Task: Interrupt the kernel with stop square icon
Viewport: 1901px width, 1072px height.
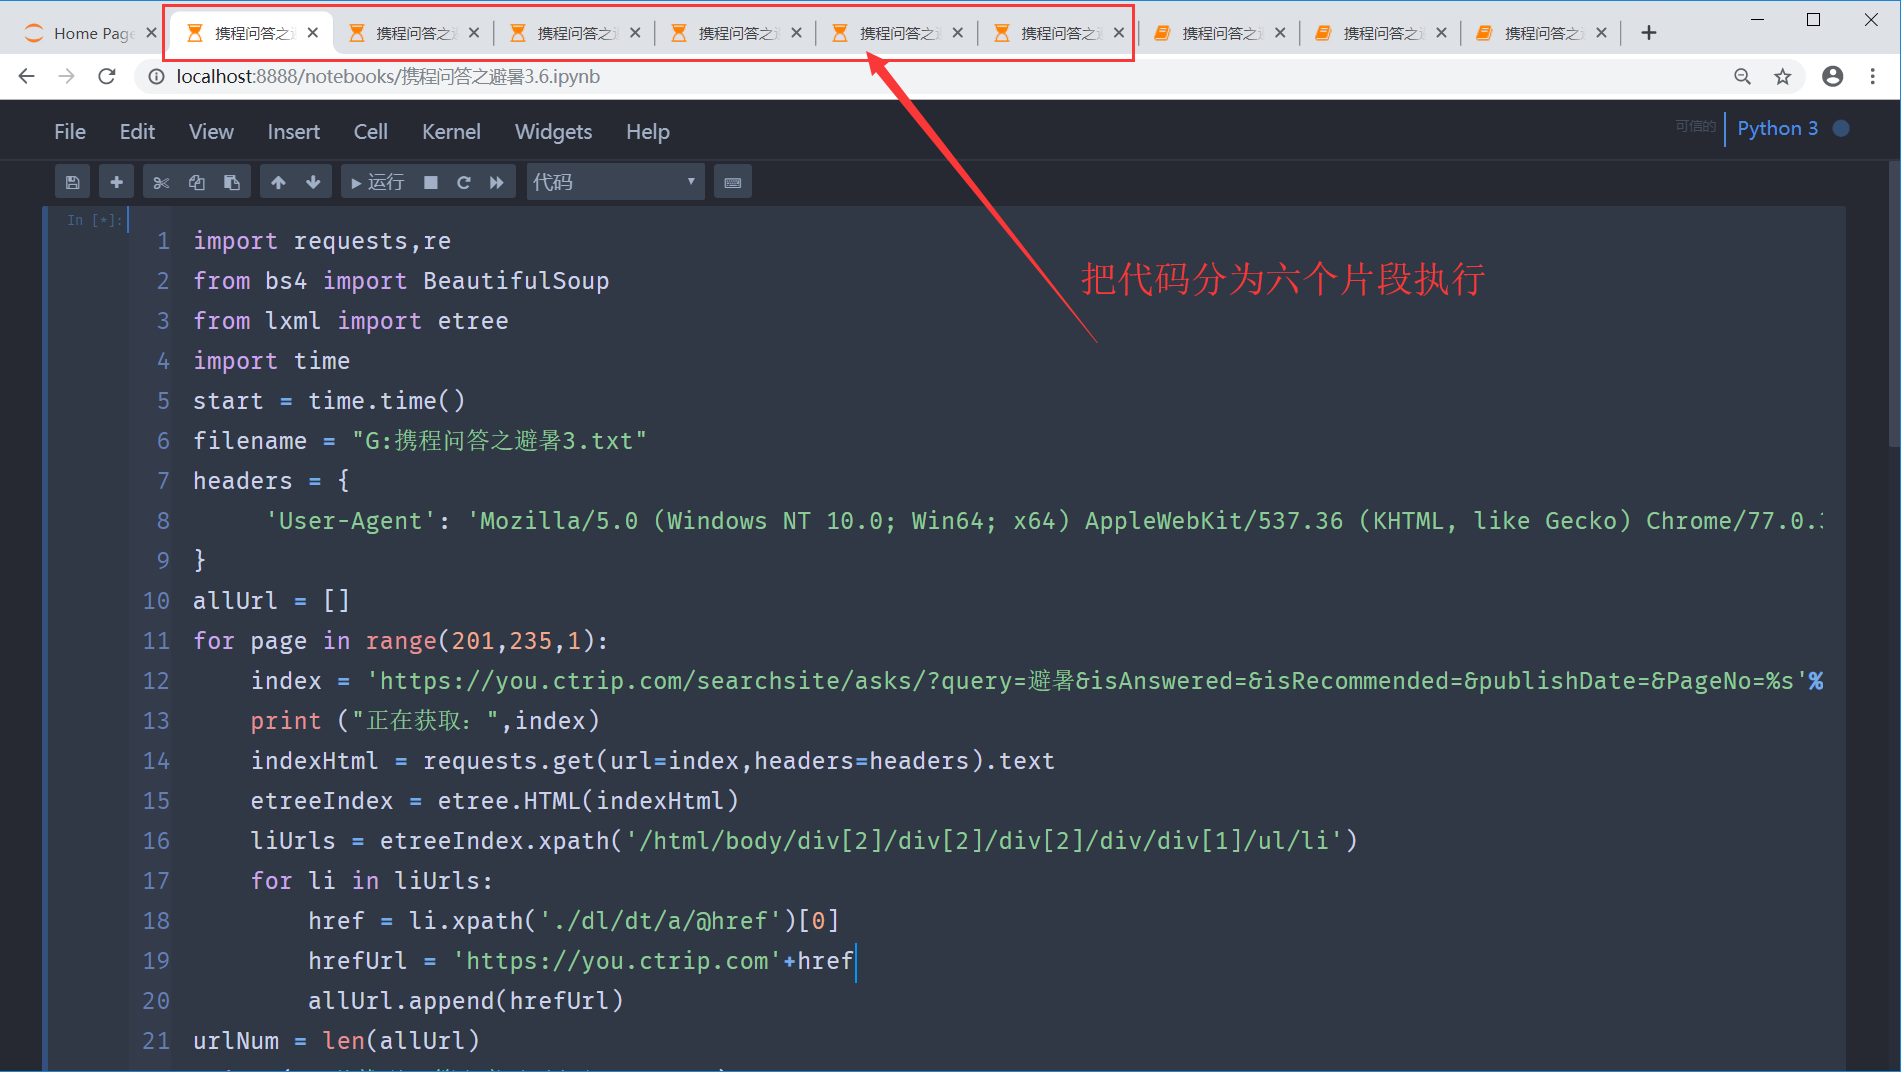Action: tap(431, 182)
